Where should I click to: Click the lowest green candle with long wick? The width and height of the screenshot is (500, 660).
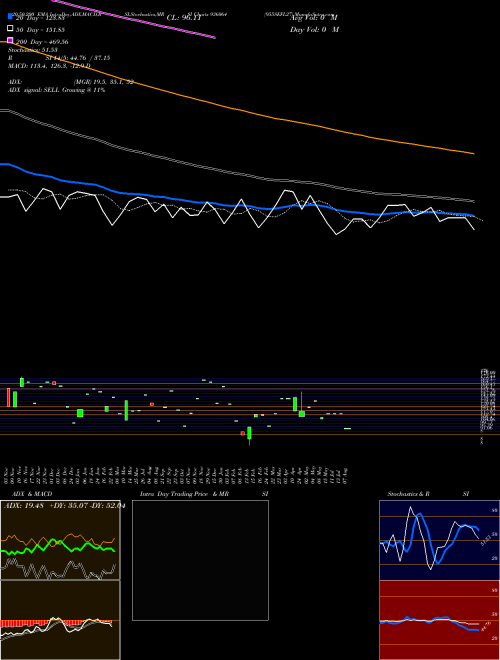249,434
